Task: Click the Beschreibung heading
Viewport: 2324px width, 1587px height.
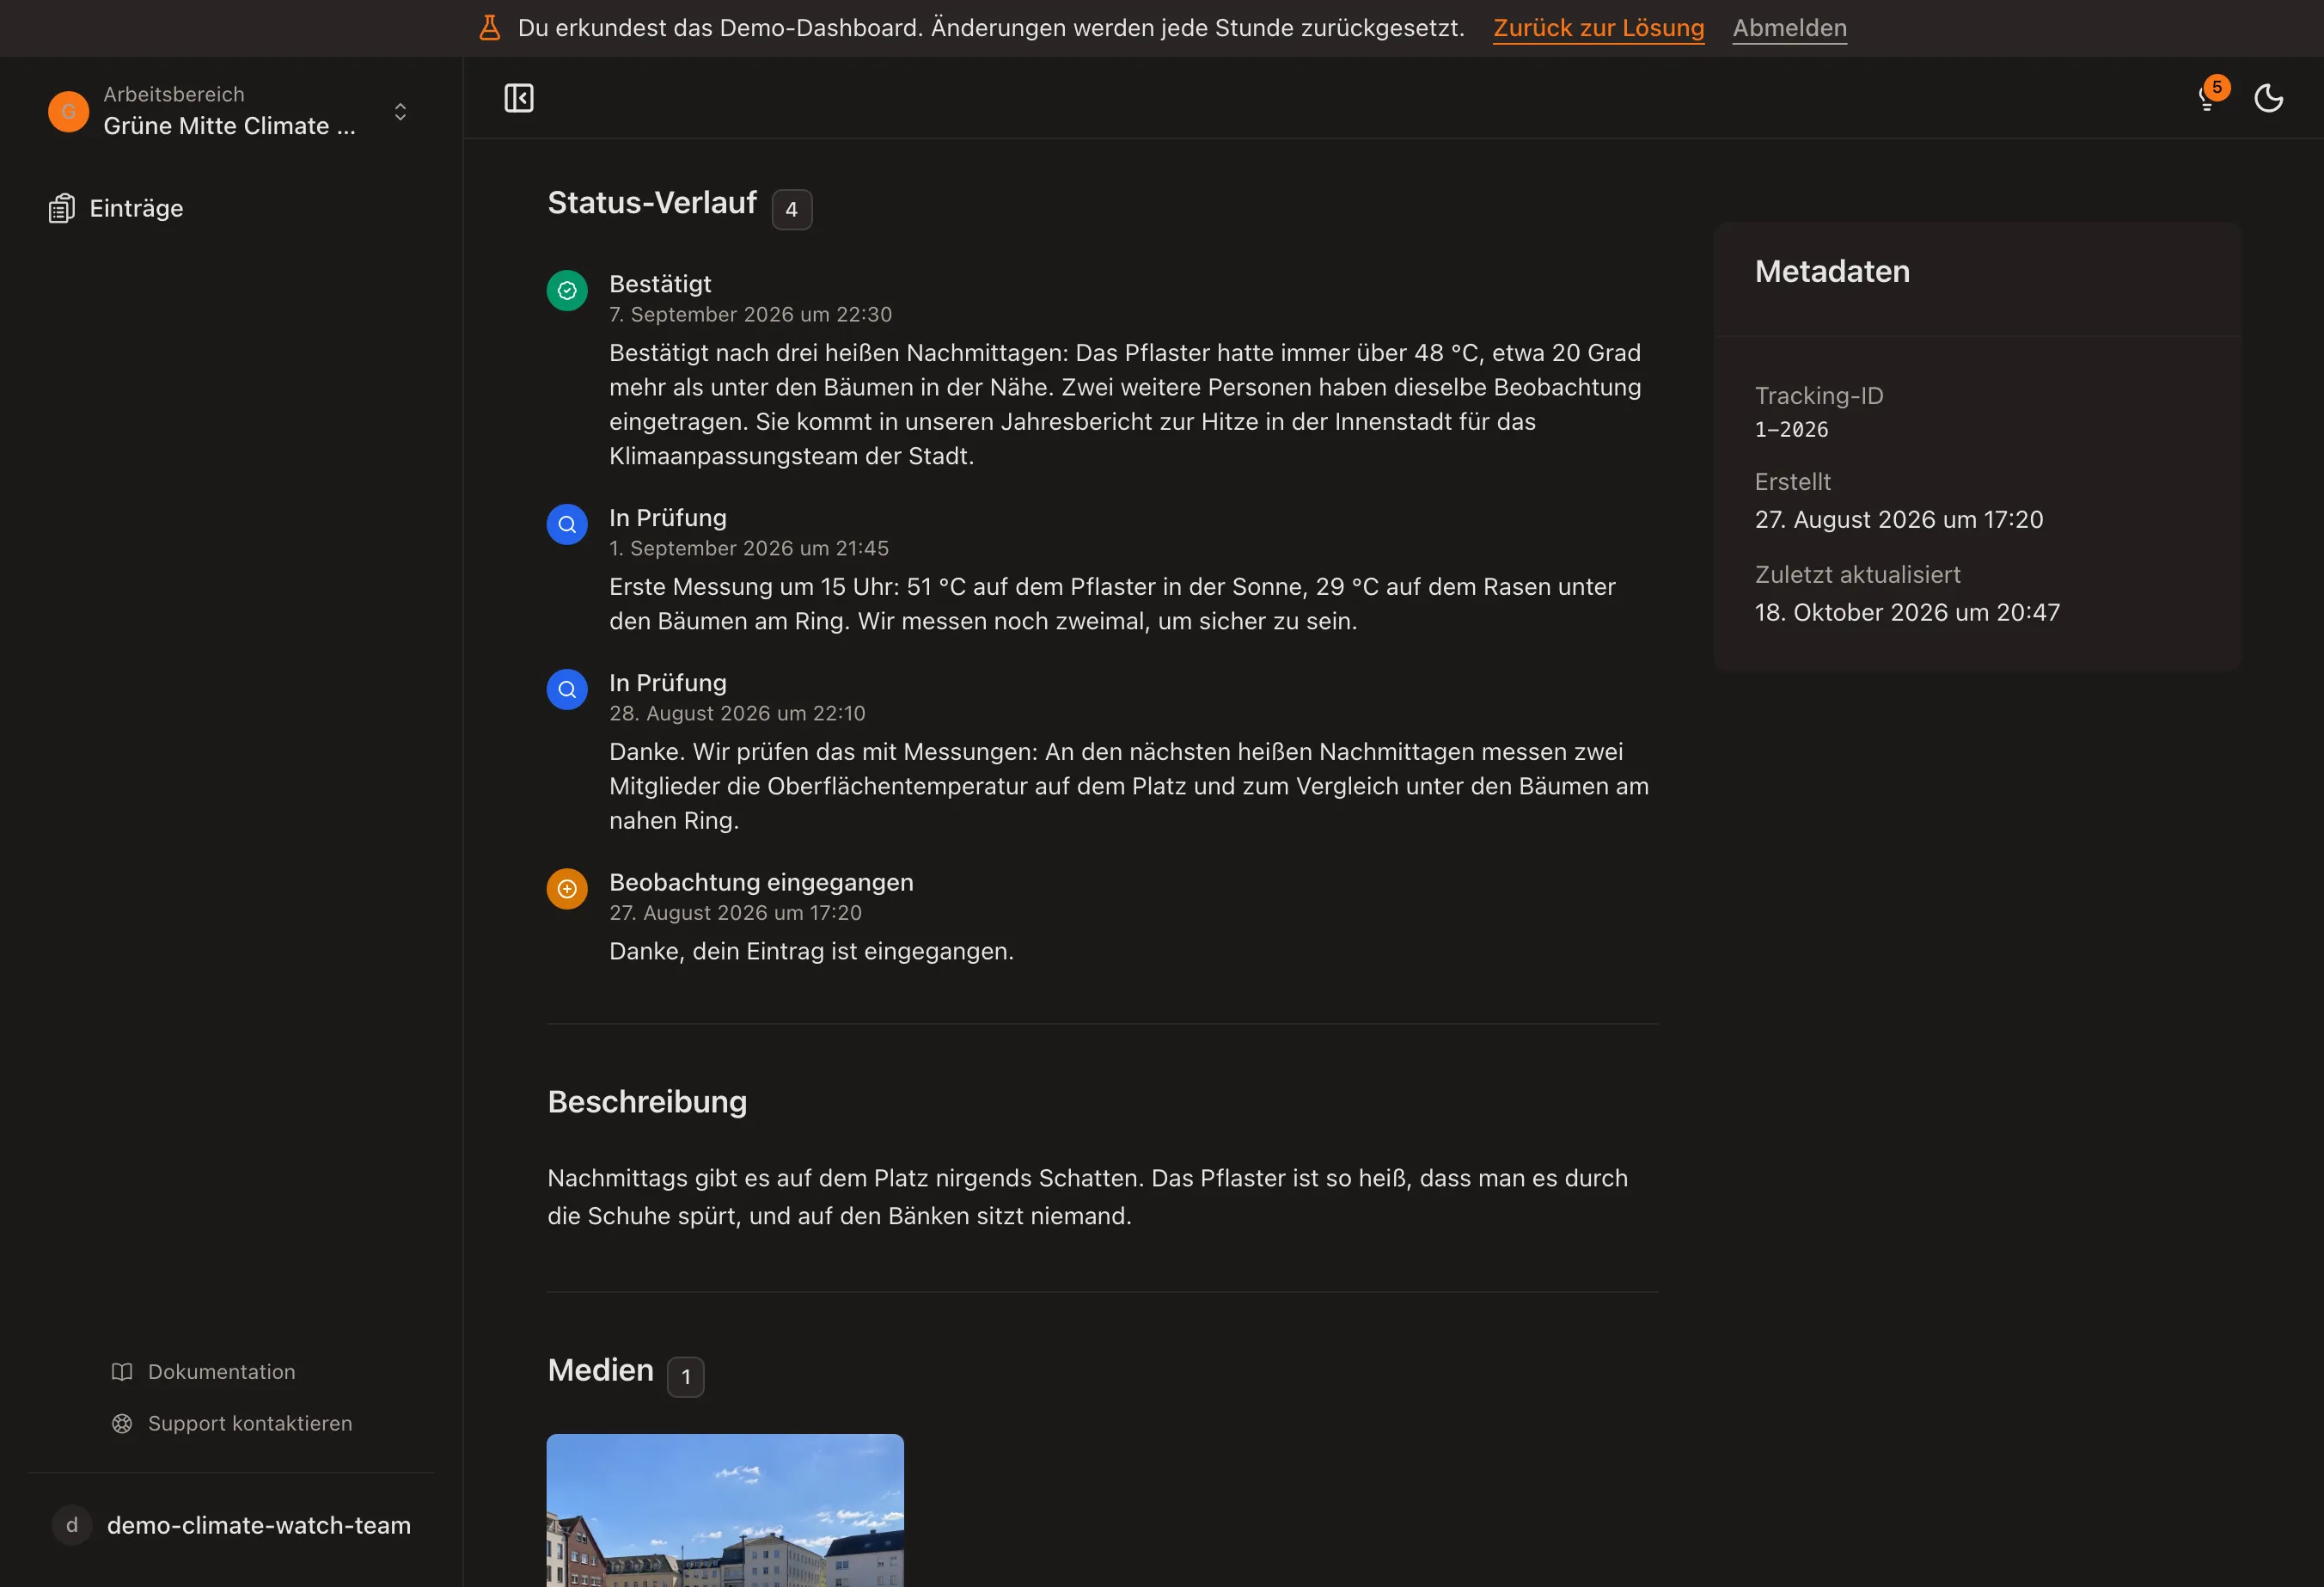Action: point(647,1102)
